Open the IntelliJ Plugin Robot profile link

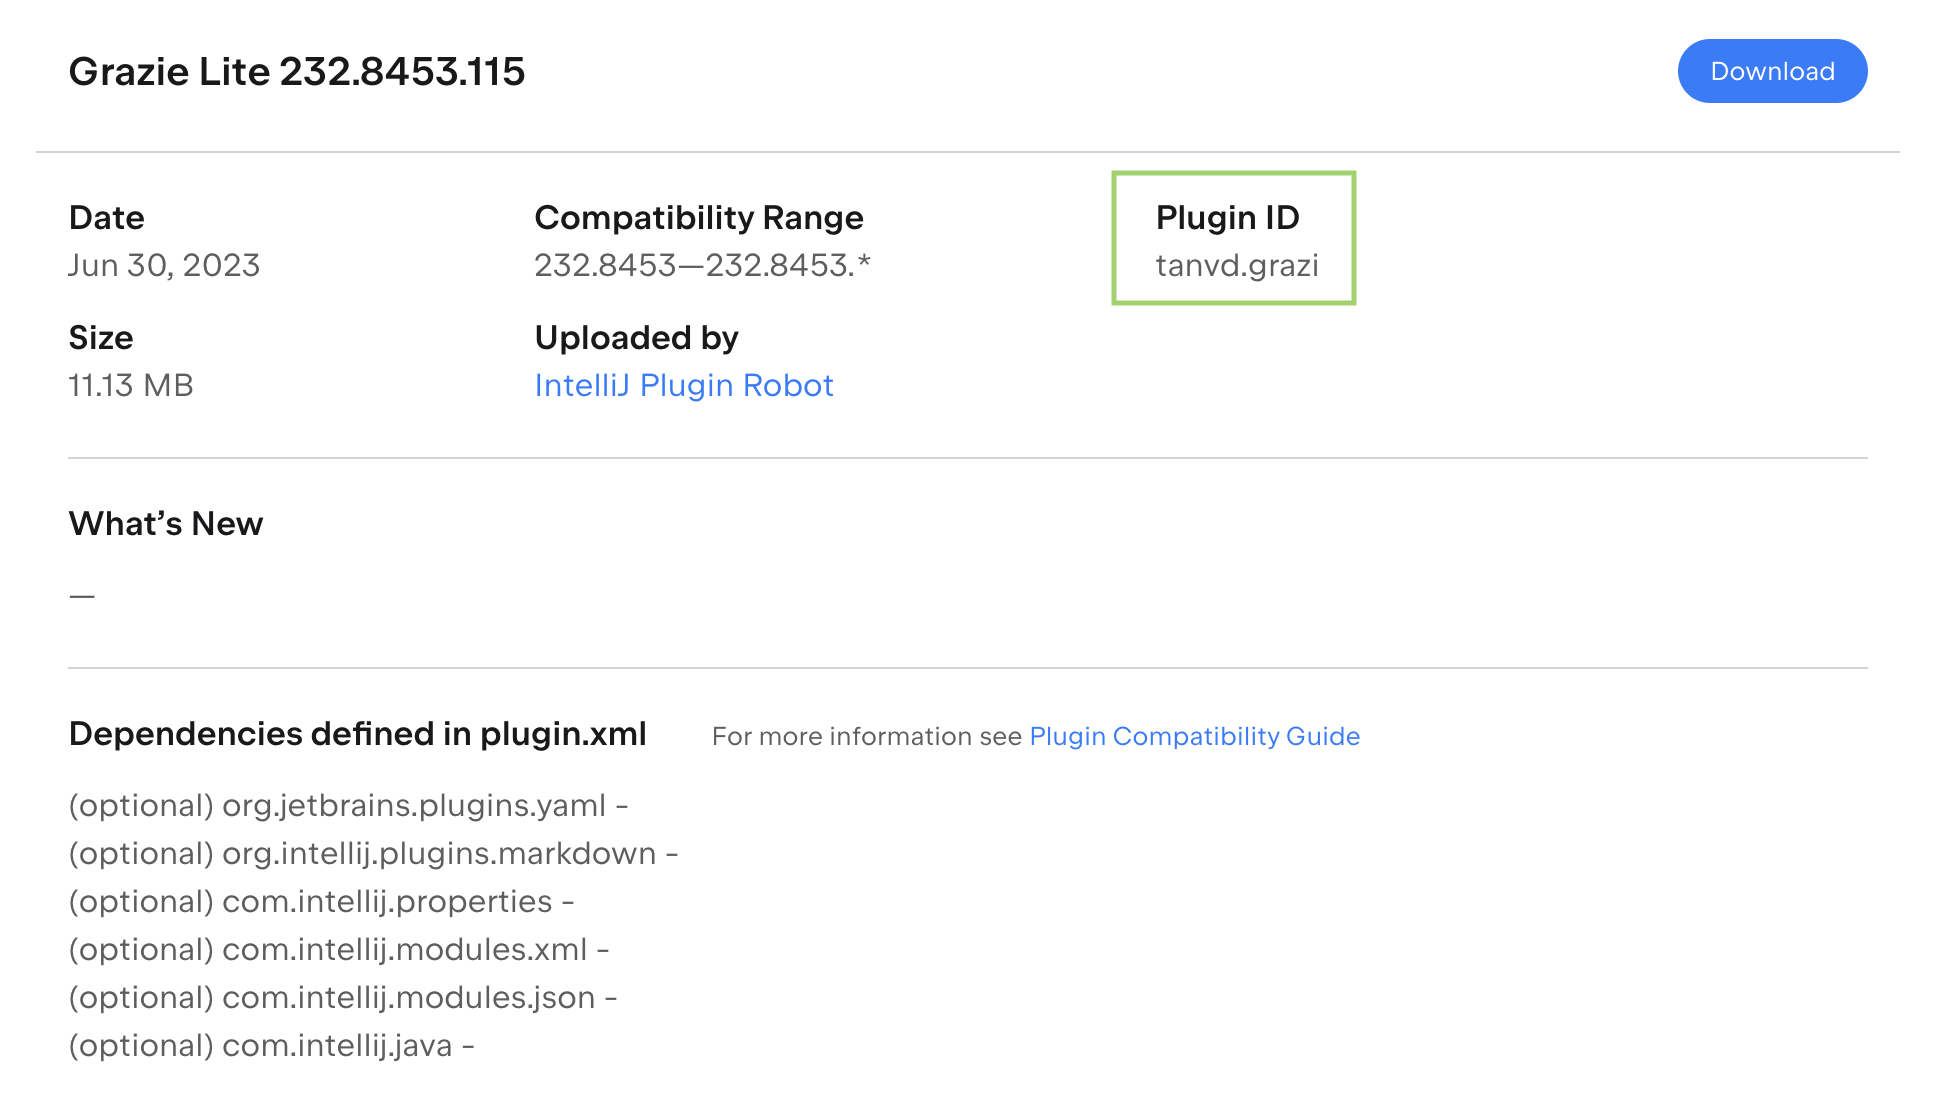[684, 385]
